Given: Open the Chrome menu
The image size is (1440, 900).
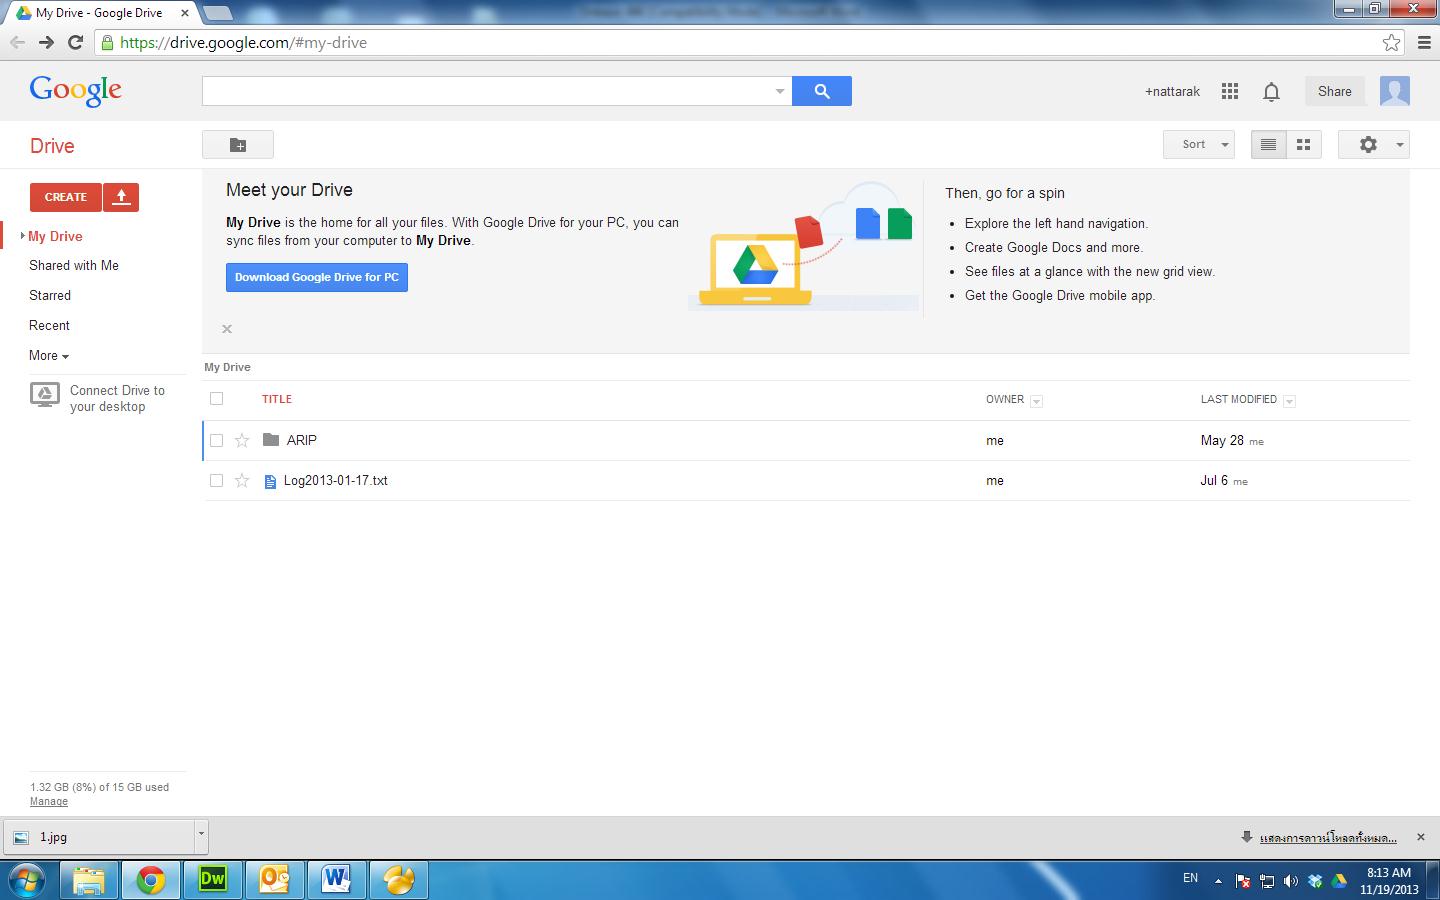Looking at the screenshot, I should pyautogui.click(x=1424, y=42).
